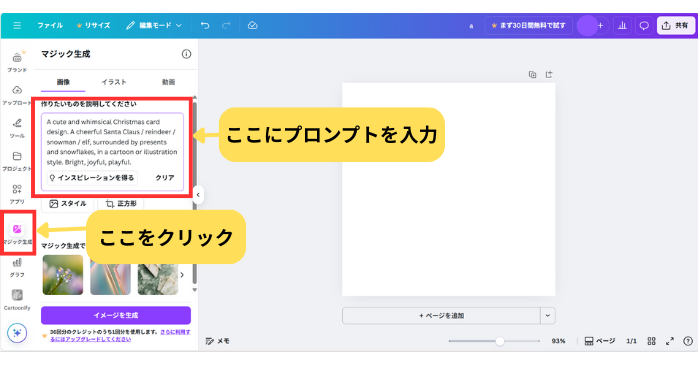
Task: Add new page icon above canvas
Action: click(549, 74)
